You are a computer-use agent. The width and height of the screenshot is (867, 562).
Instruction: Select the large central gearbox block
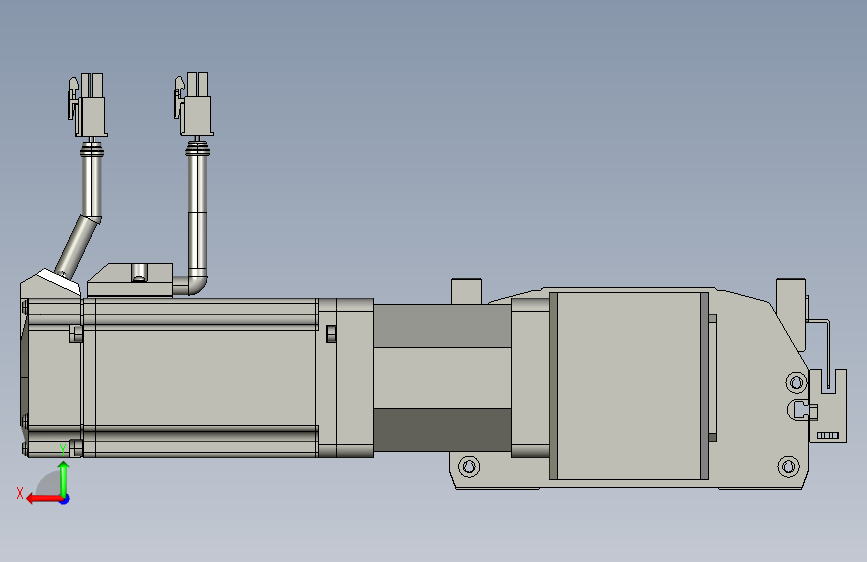629,386
